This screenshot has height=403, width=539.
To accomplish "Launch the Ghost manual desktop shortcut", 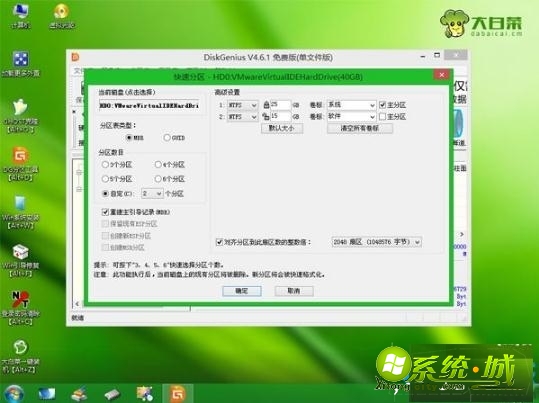I will (20, 115).
